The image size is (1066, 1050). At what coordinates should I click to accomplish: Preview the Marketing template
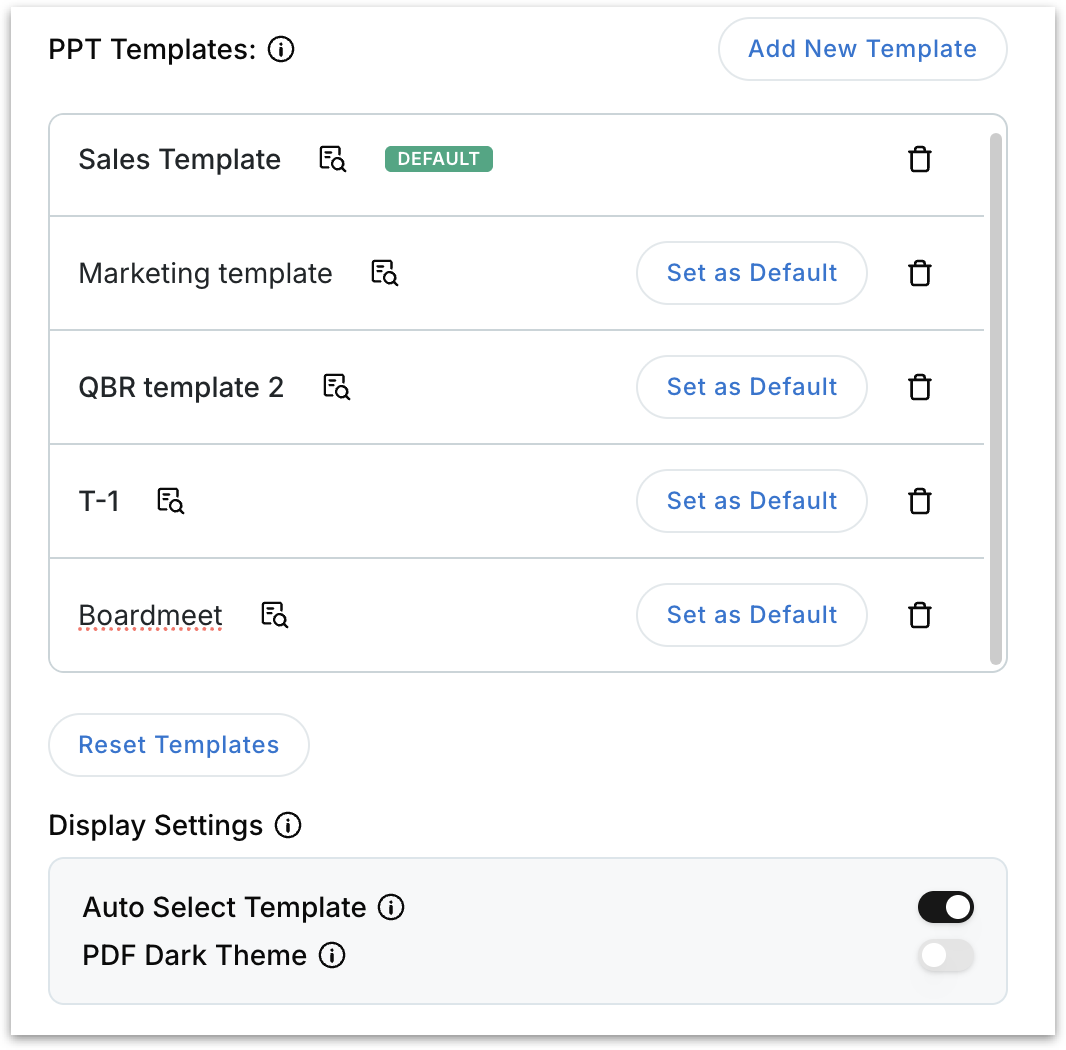click(x=384, y=273)
